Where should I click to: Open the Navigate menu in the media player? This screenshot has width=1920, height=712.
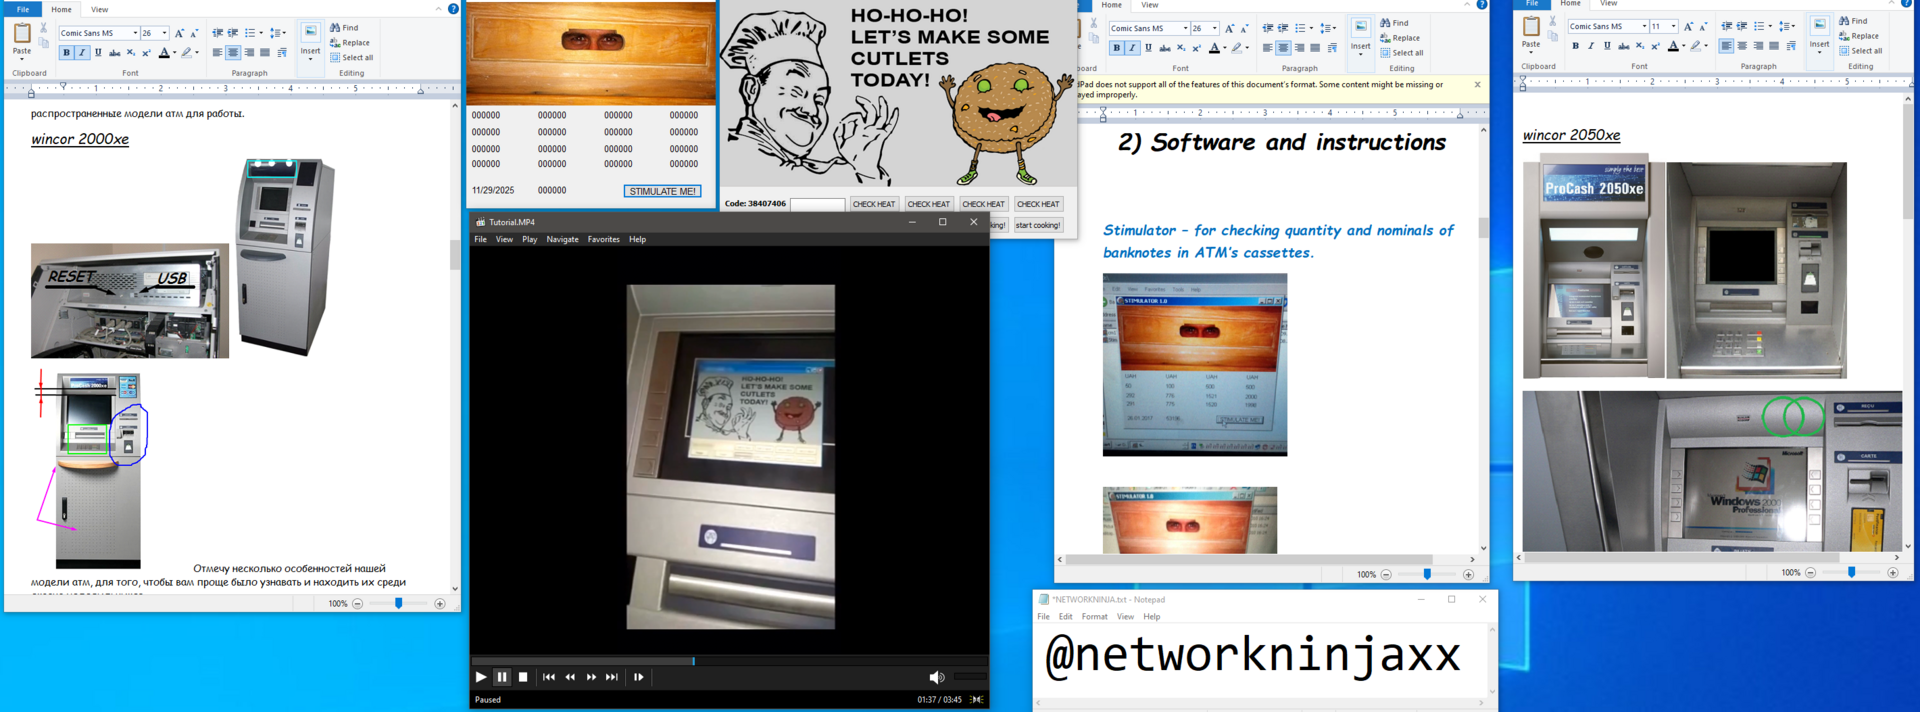point(562,239)
